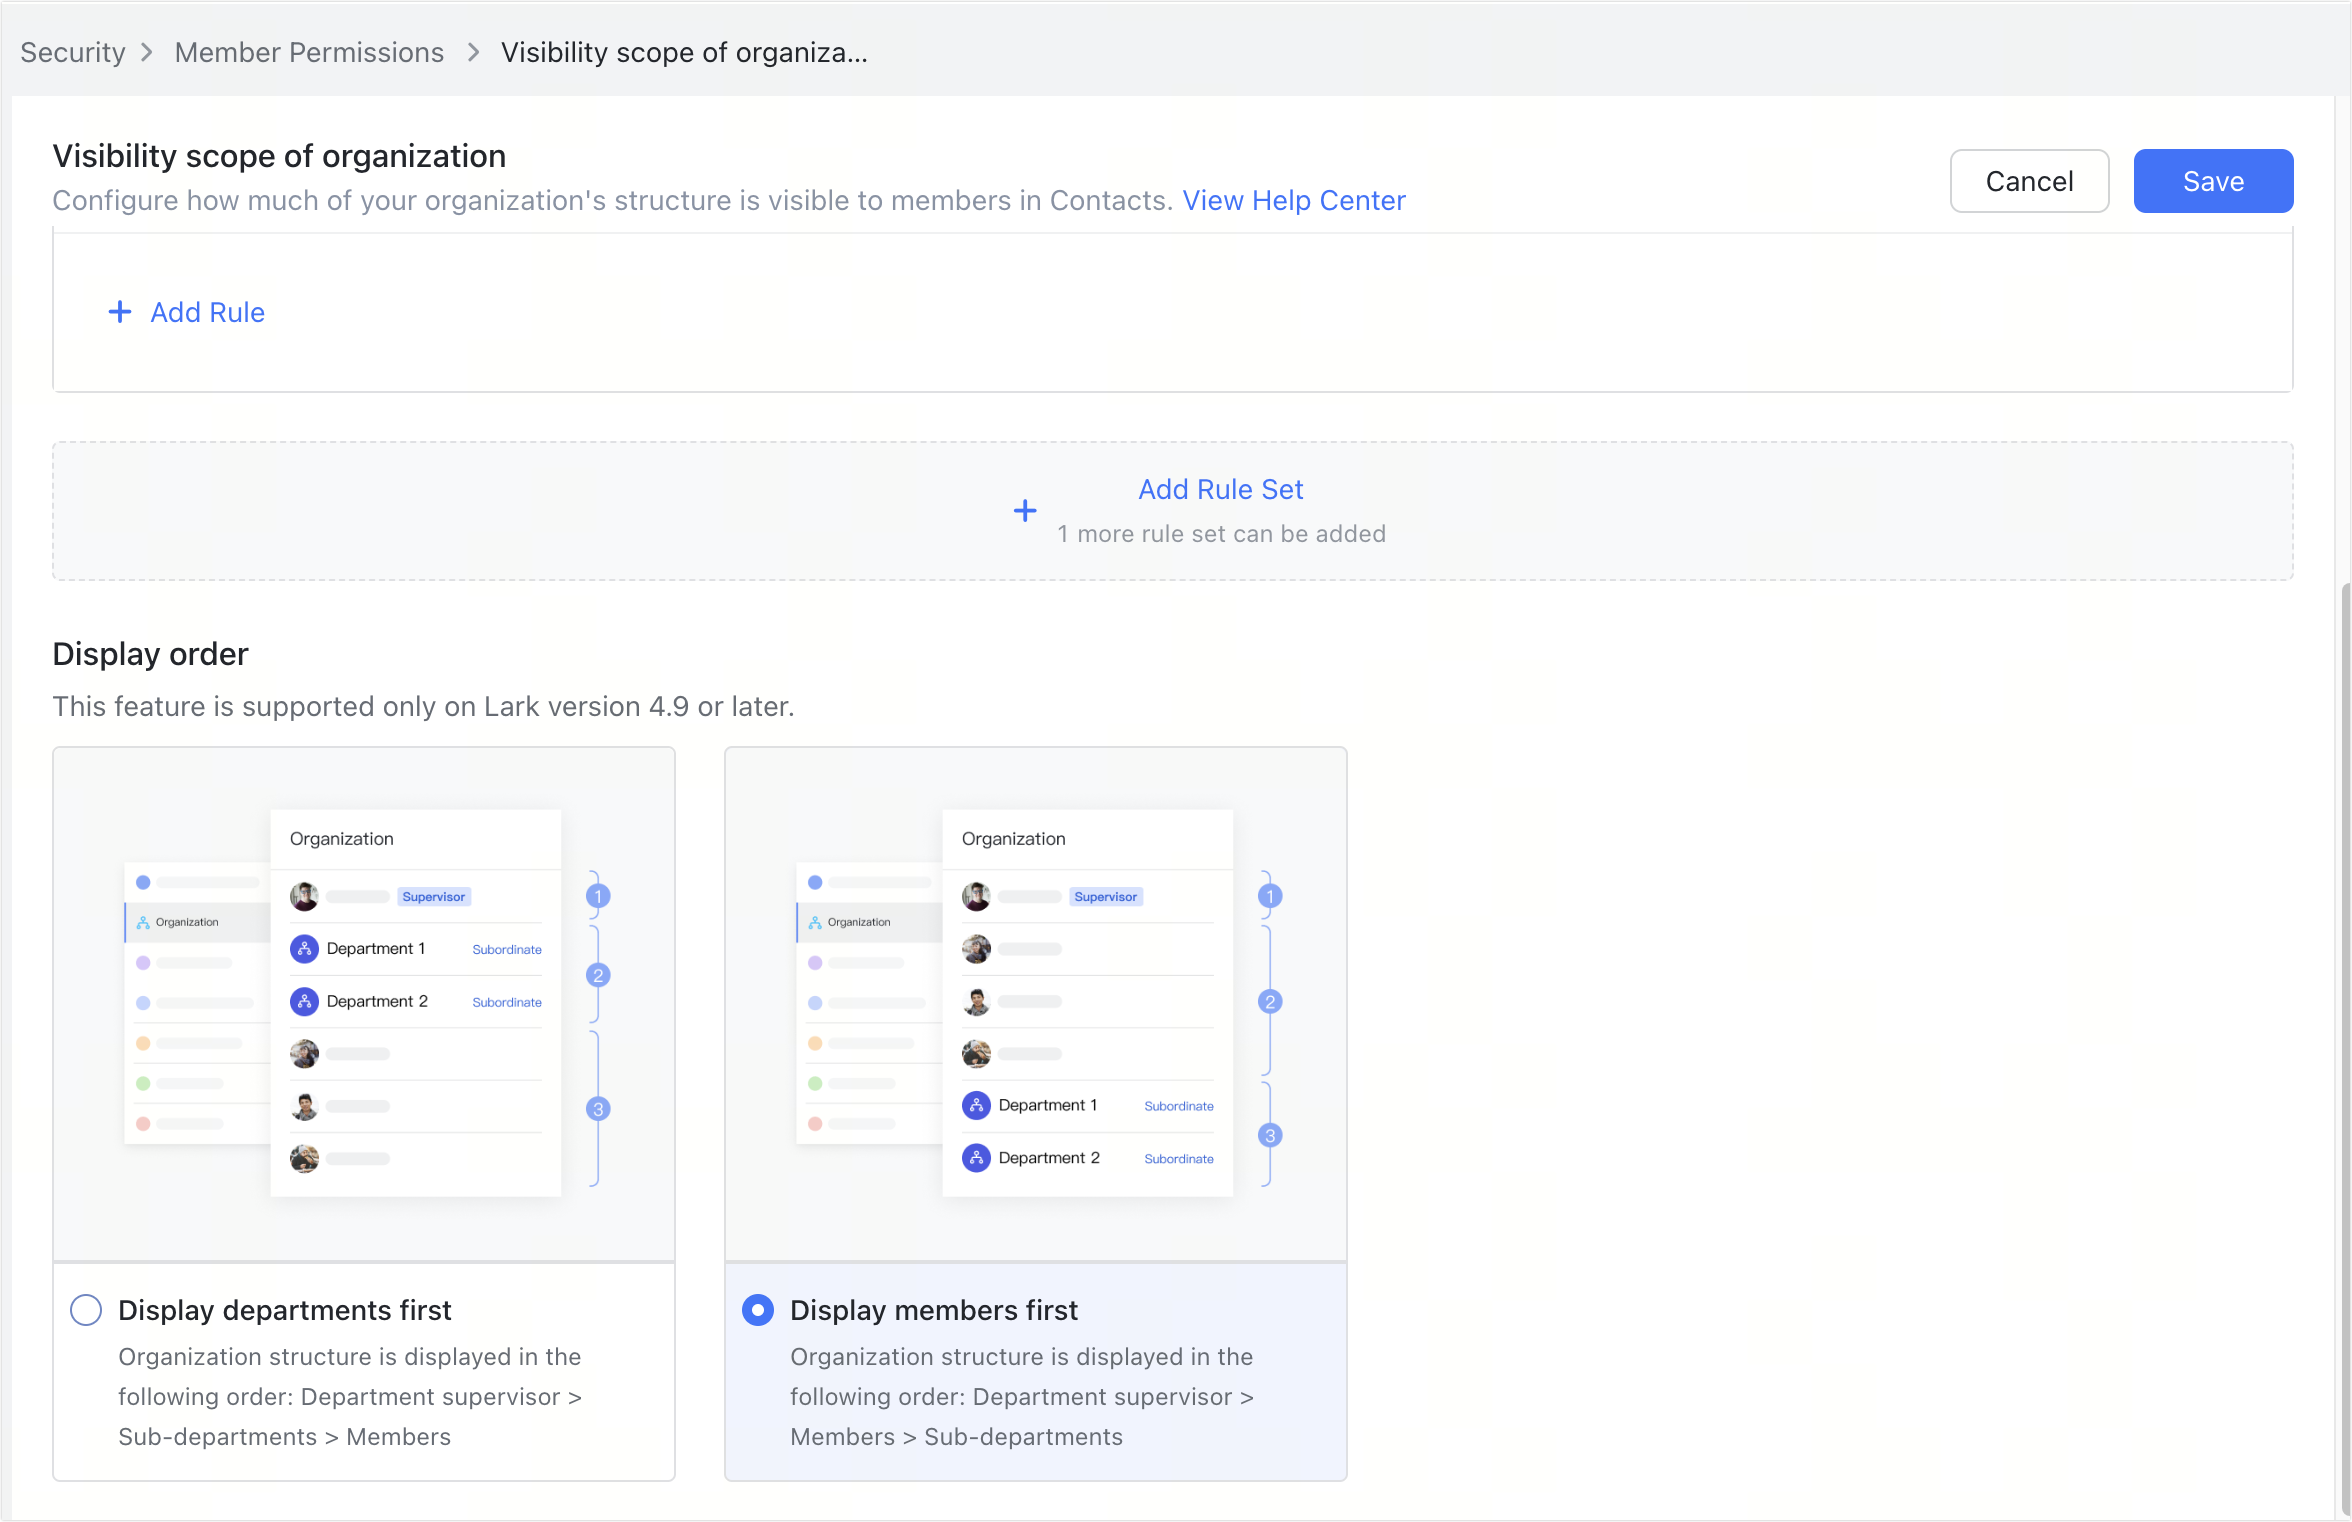Navigate to Security in the breadcrumb

72,51
